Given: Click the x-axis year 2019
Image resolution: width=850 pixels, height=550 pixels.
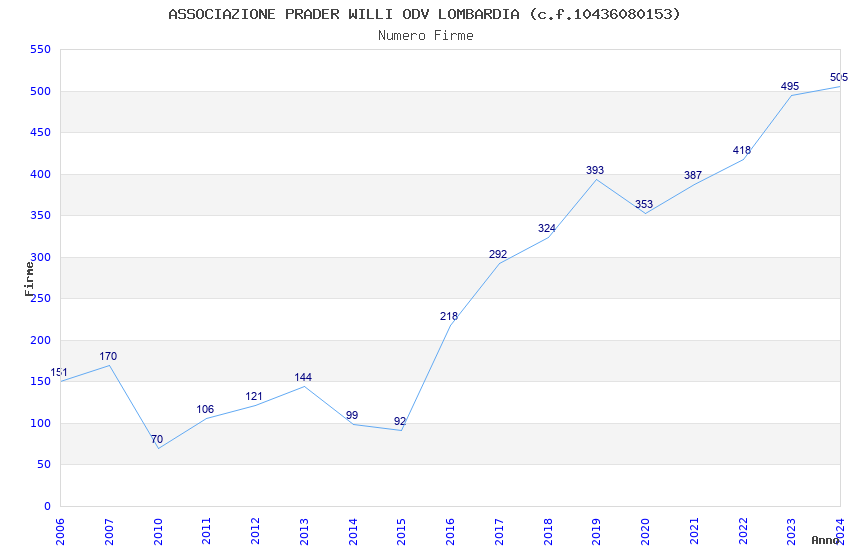Looking at the screenshot, I should pos(597,531).
